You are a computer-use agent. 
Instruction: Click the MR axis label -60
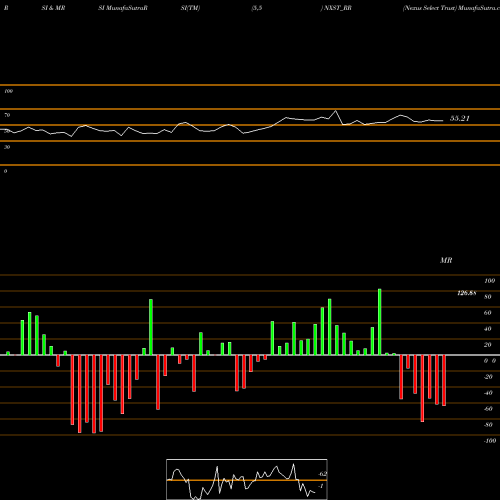488,409
